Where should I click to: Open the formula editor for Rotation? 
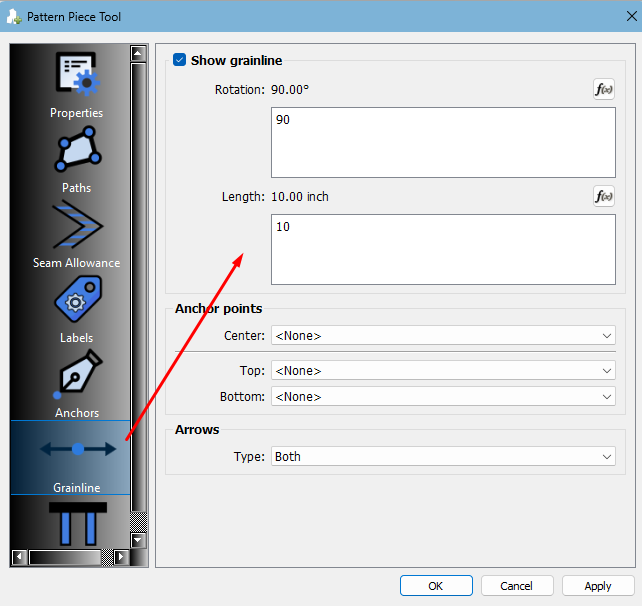(x=603, y=90)
